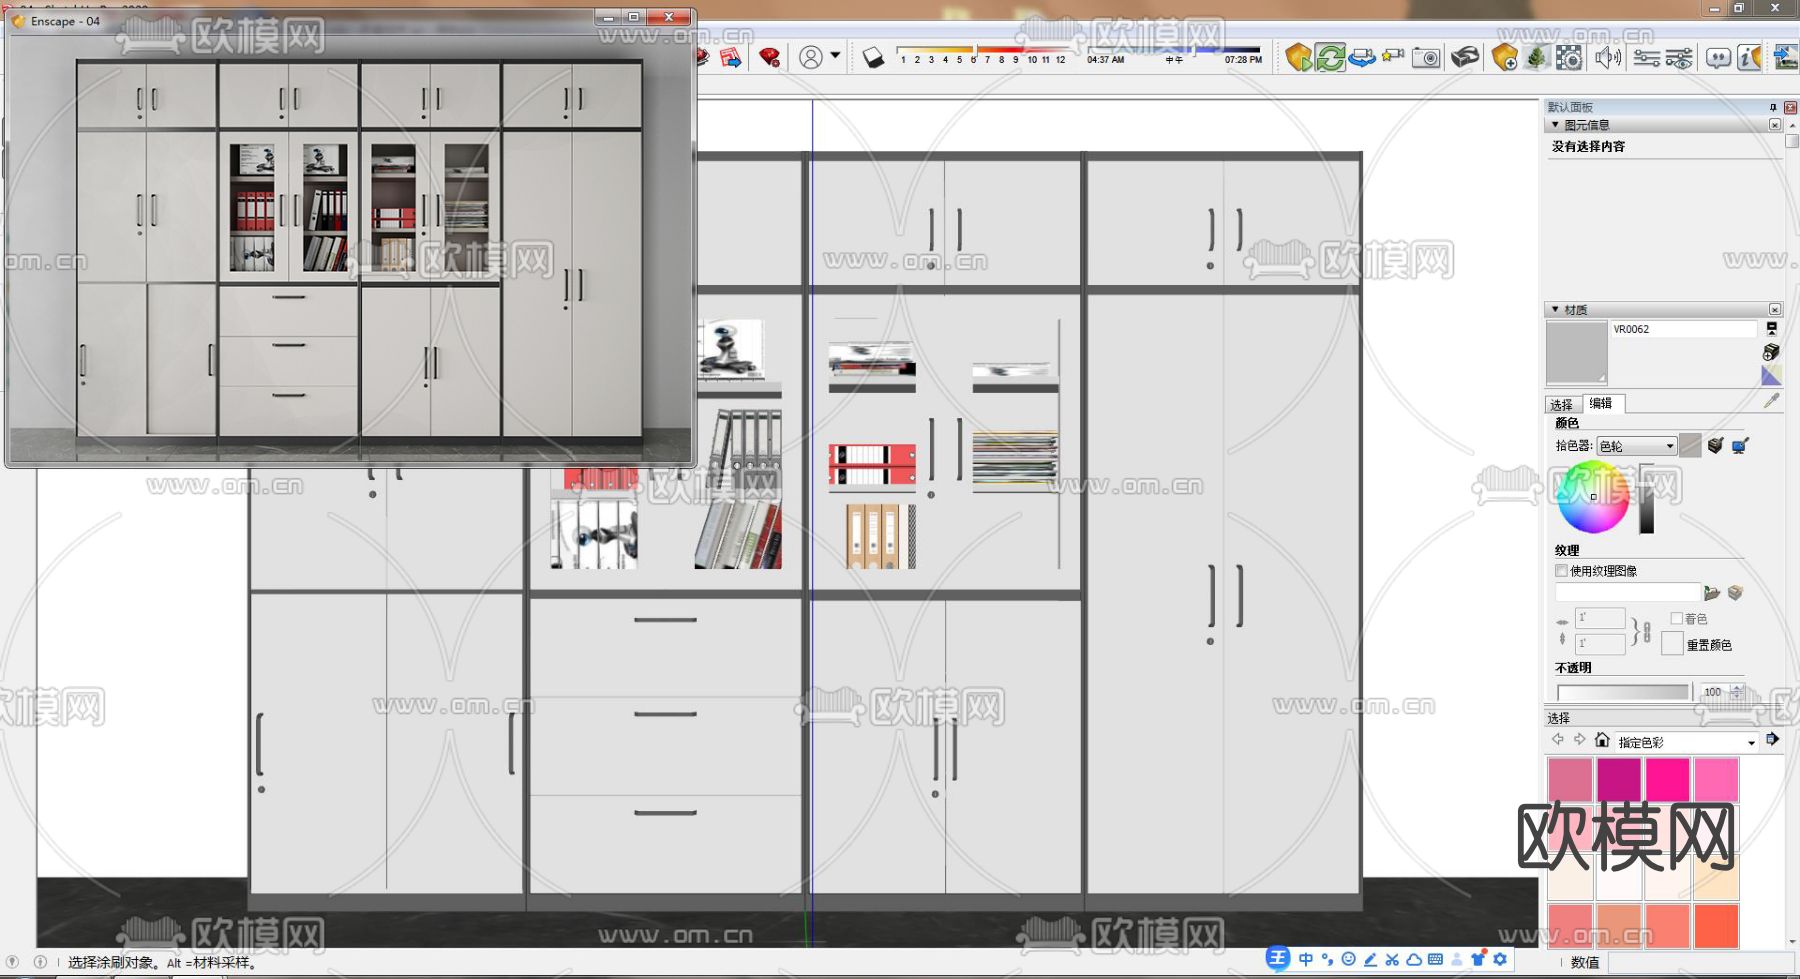Image resolution: width=1800 pixels, height=979 pixels.
Task: Open the profile dropdown arrow in the toolbar
Action: (836, 56)
